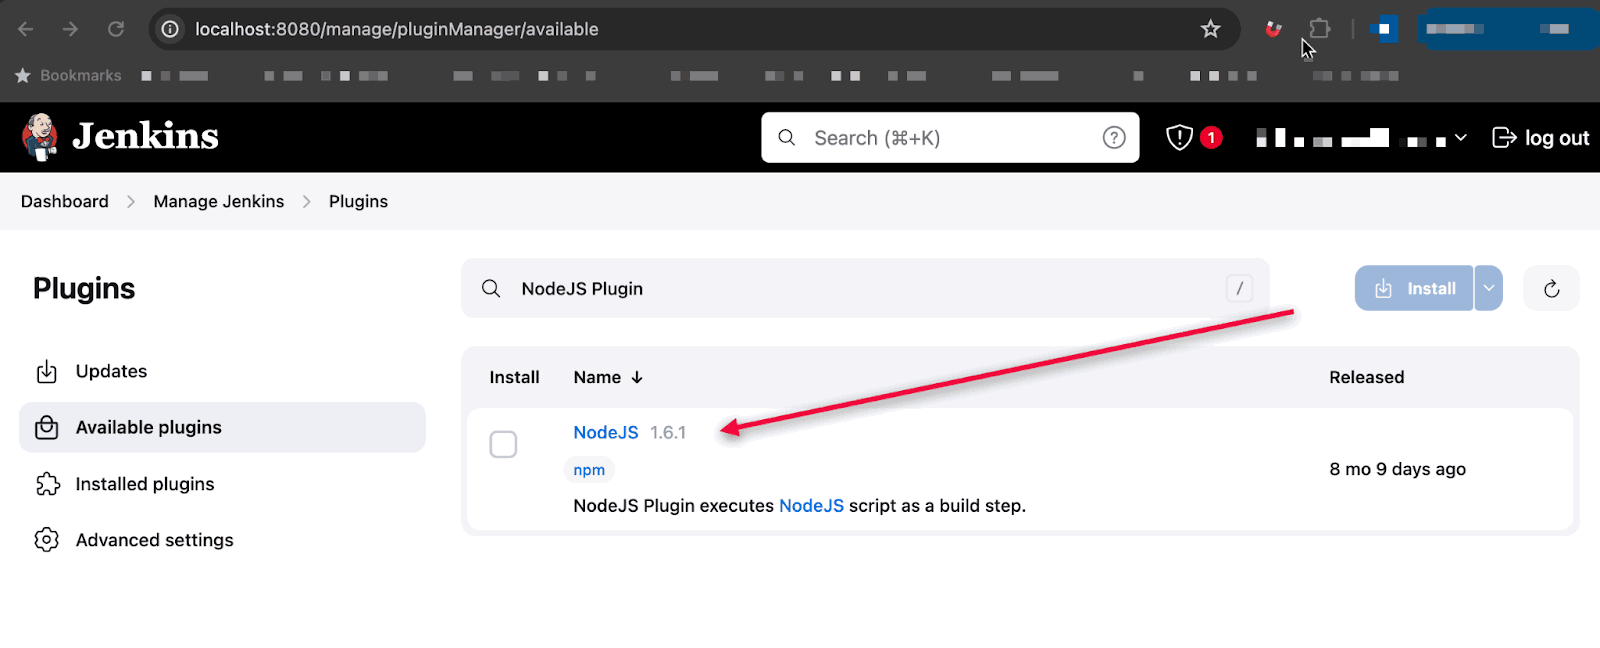1600x648 pixels.
Task: Select Available plugins in sidebar
Action: click(x=222, y=427)
